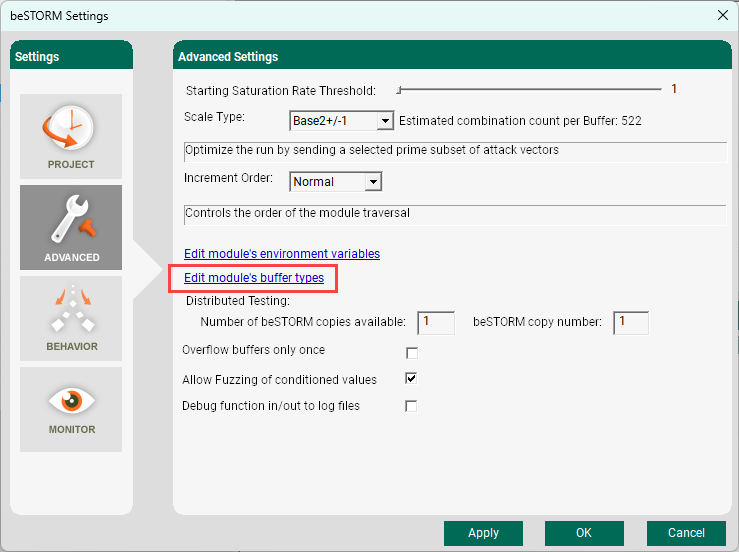
Task: Confirm settings with the OK button
Action: [584, 533]
